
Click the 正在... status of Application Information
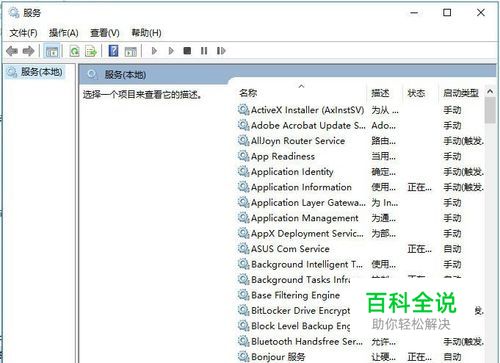pyautogui.click(x=419, y=187)
